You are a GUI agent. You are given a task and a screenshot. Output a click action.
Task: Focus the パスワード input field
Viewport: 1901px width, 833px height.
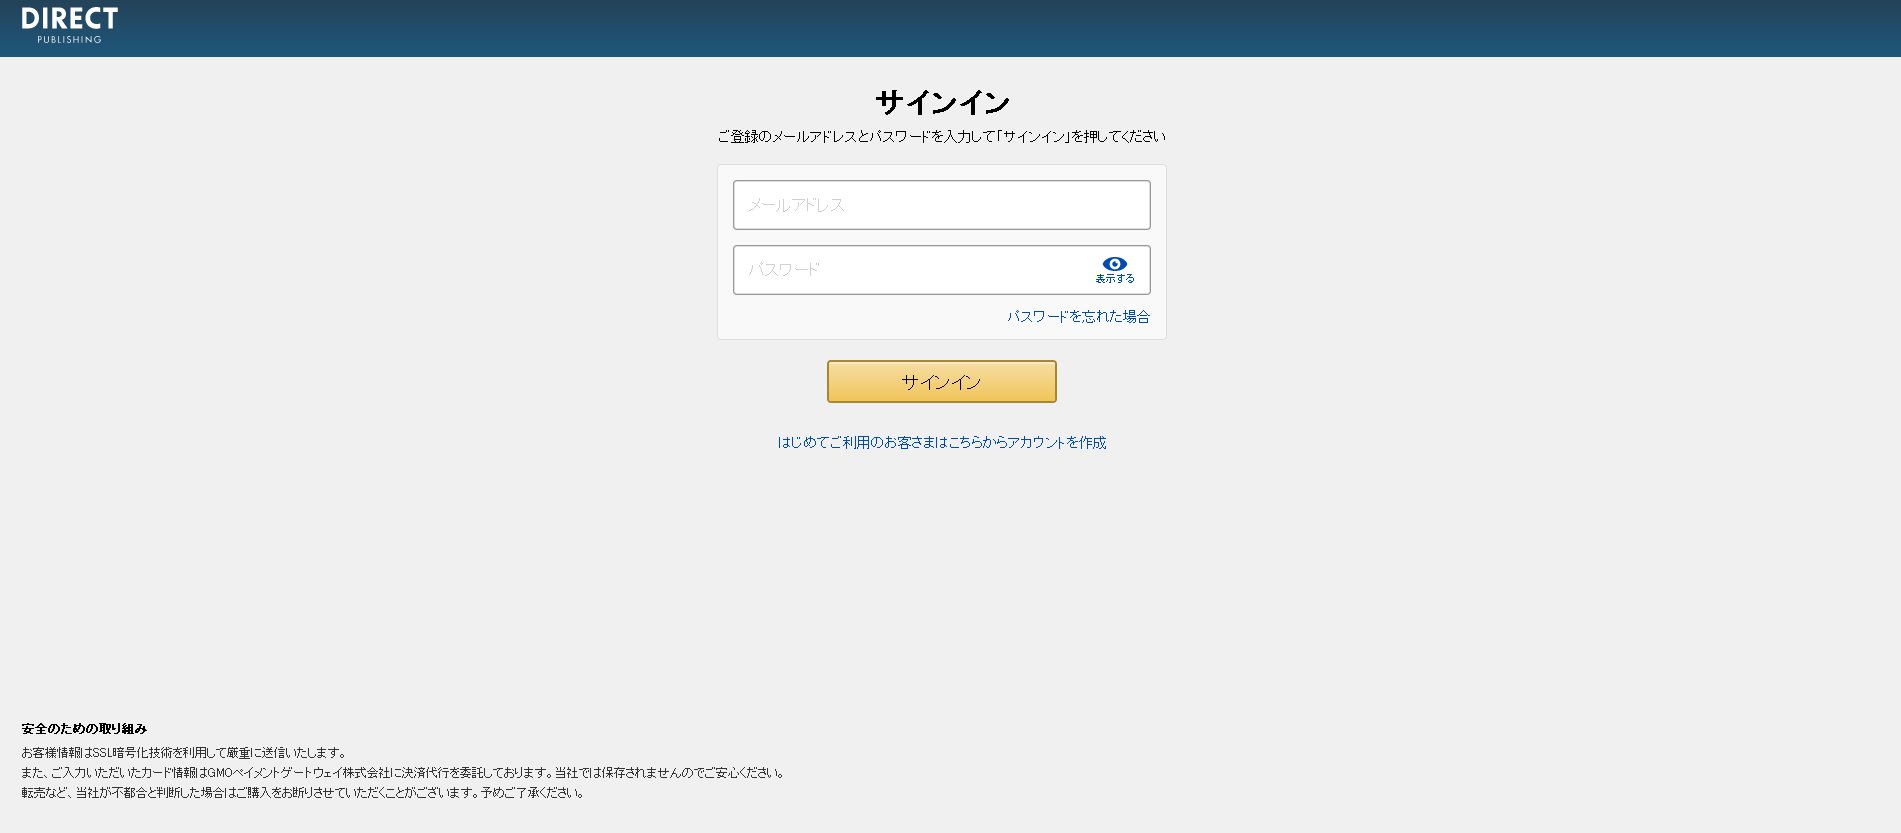pos(910,270)
